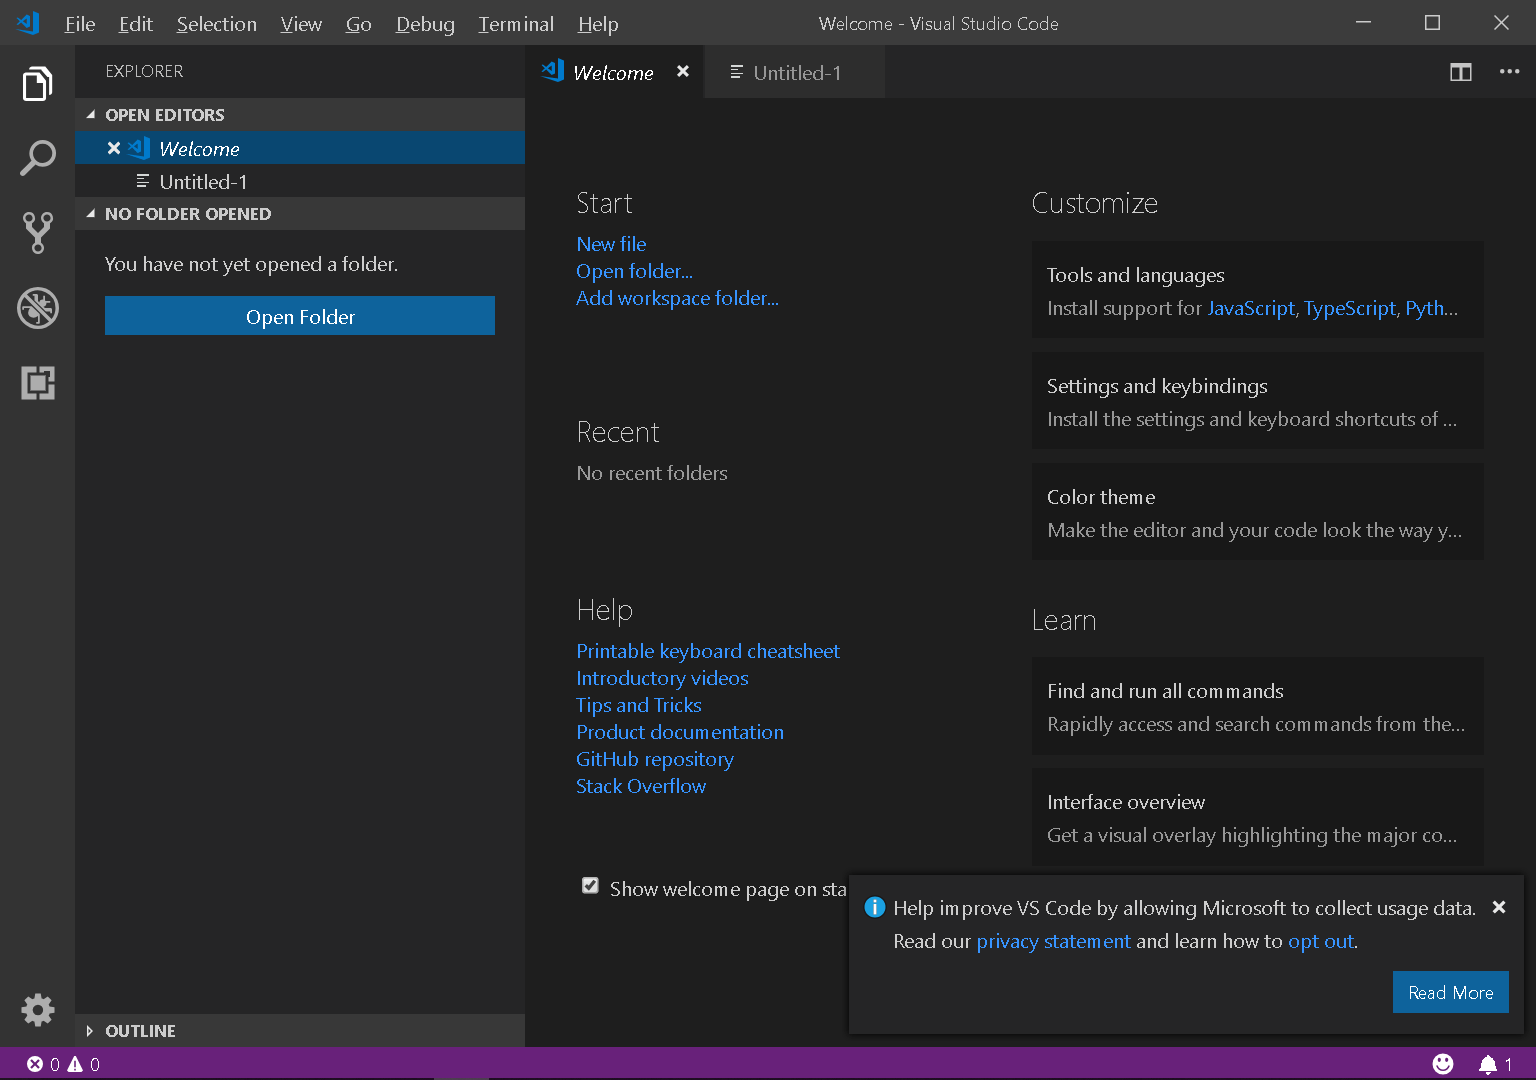Expand the Outline section
Image resolution: width=1536 pixels, height=1080 pixels.
pos(91,1031)
